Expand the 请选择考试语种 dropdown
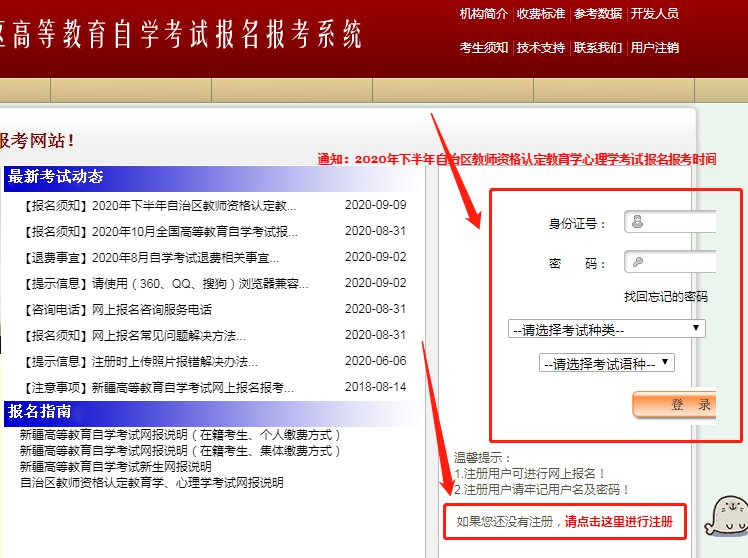The height and width of the screenshot is (558, 748). coord(607,363)
